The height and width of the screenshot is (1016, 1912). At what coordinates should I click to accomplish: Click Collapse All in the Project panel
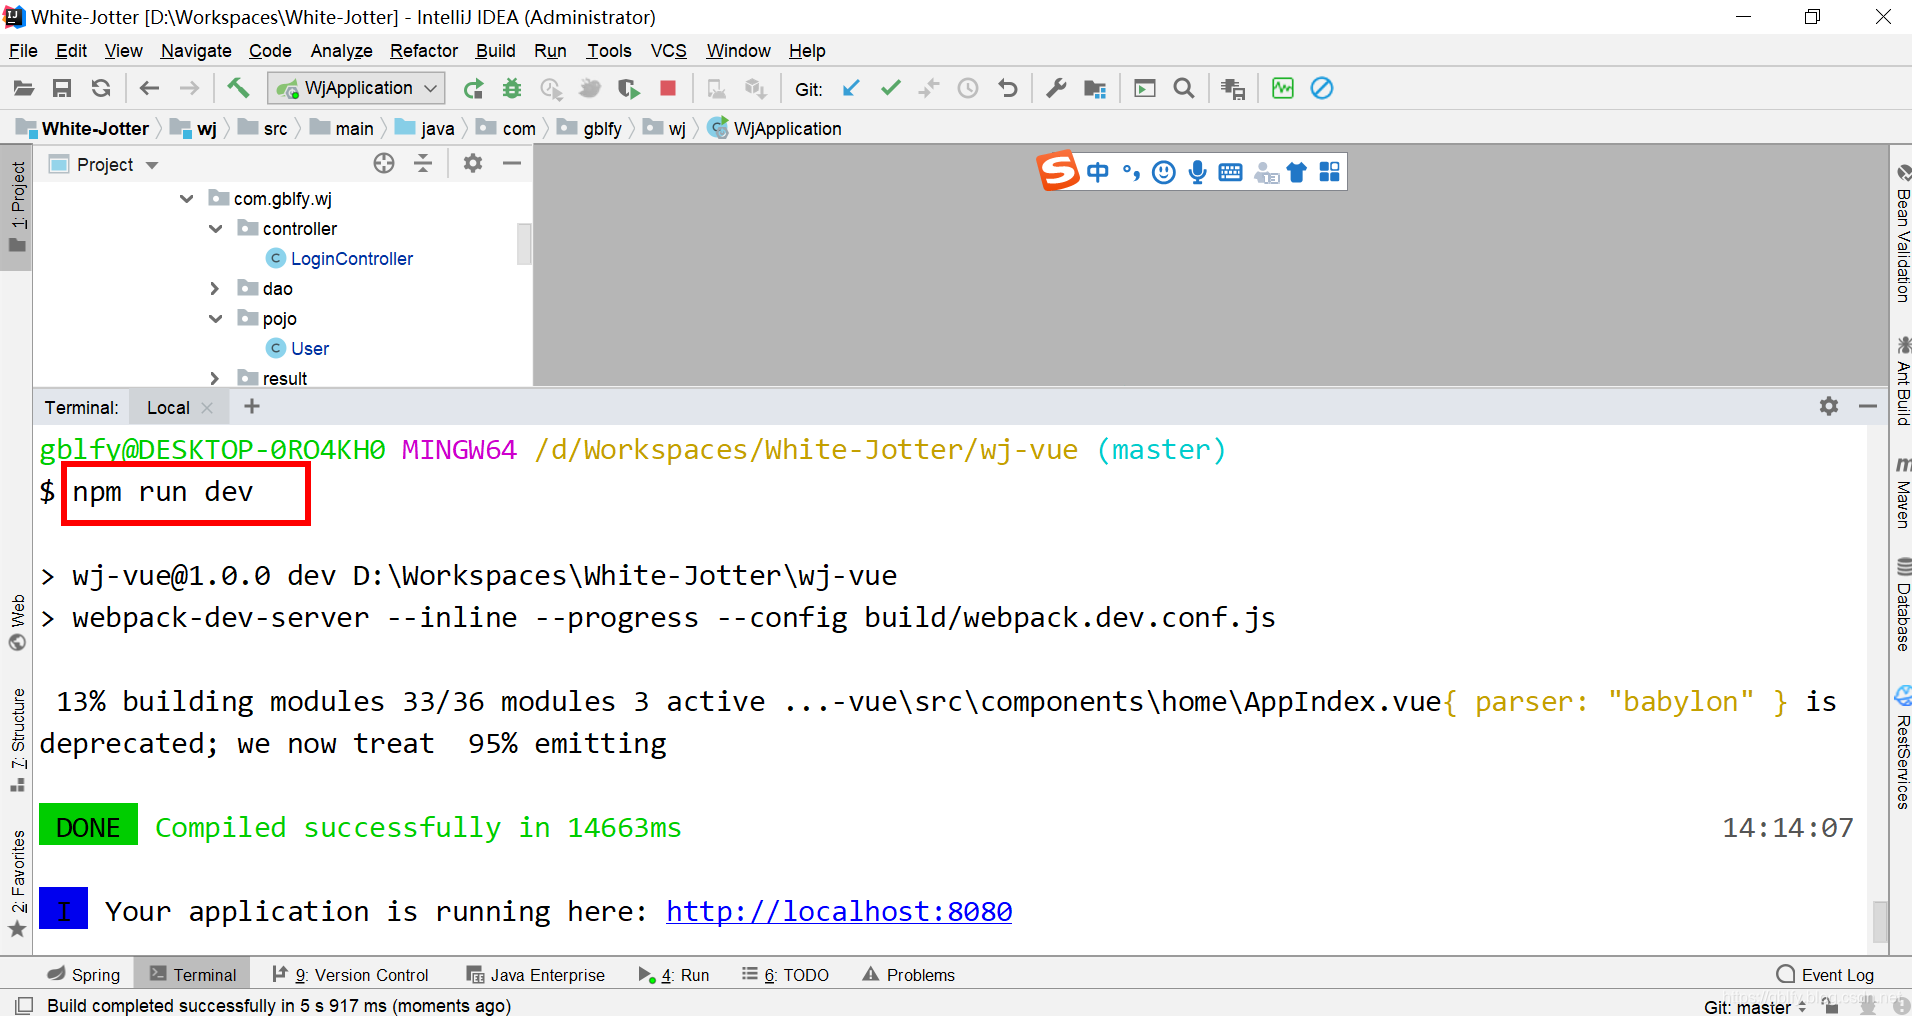click(x=423, y=164)
